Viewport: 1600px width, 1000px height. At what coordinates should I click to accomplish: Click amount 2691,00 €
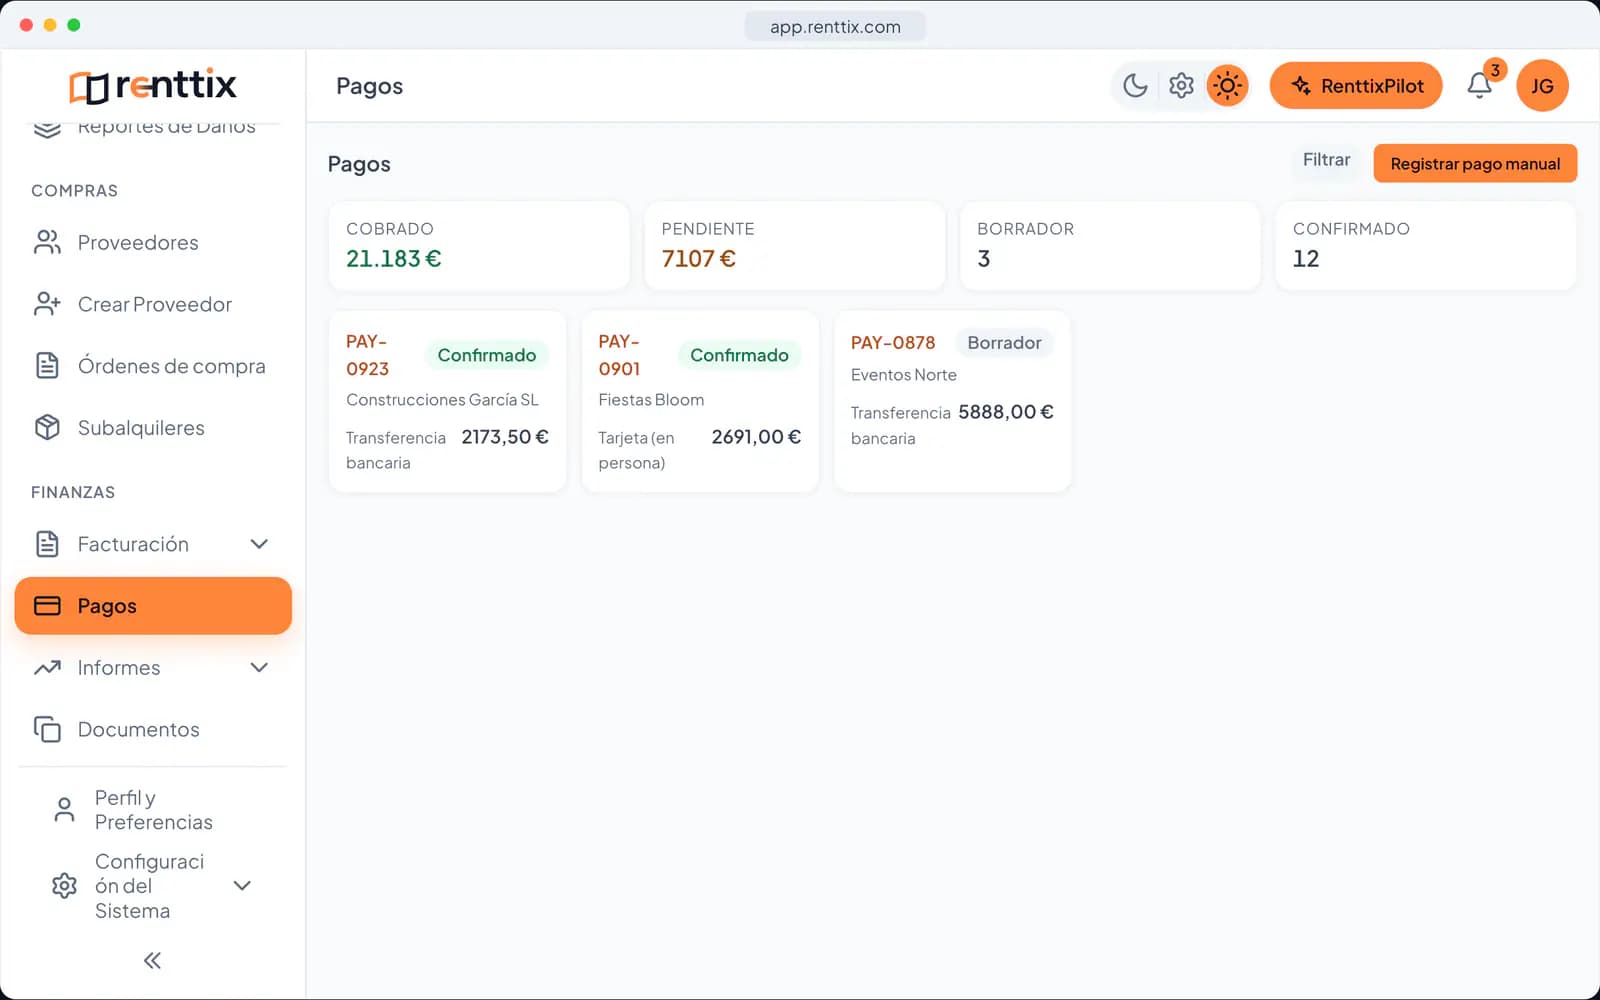tap(756, 437)
